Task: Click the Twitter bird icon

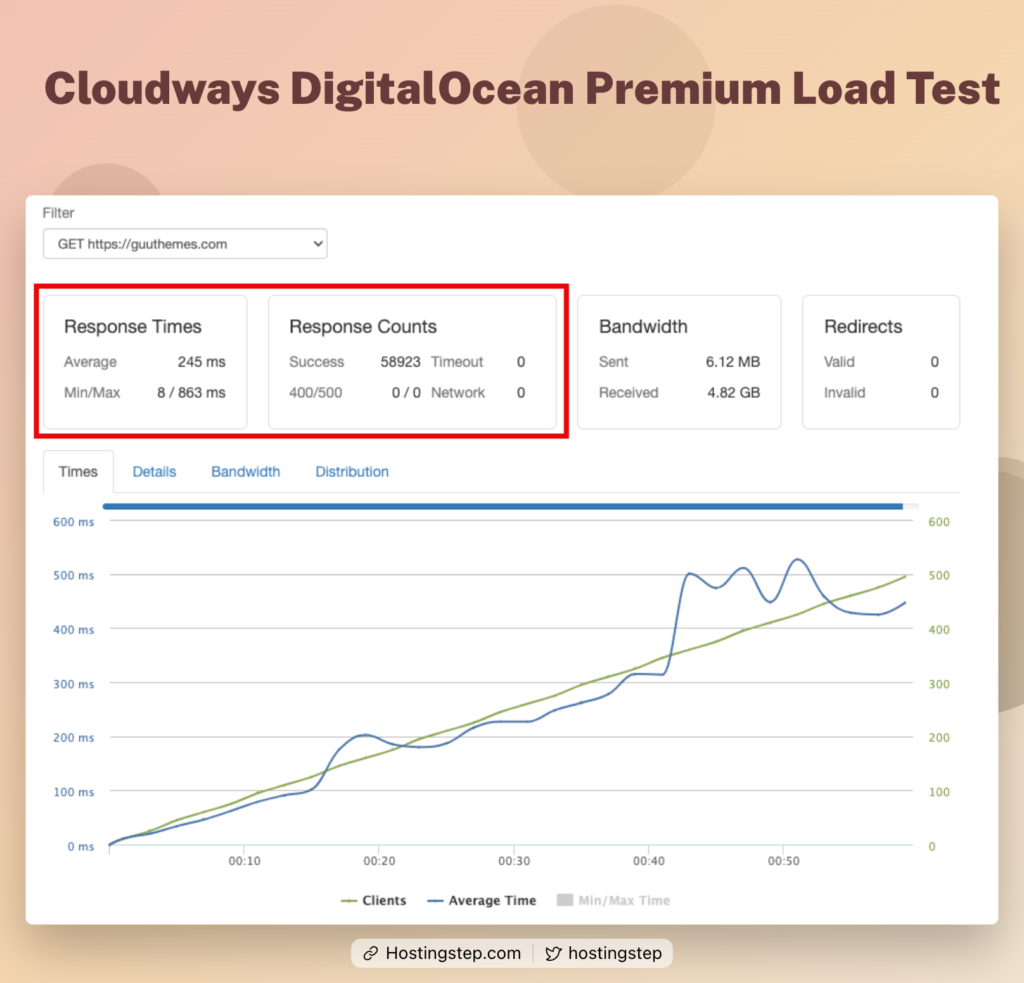Action: 553,954
